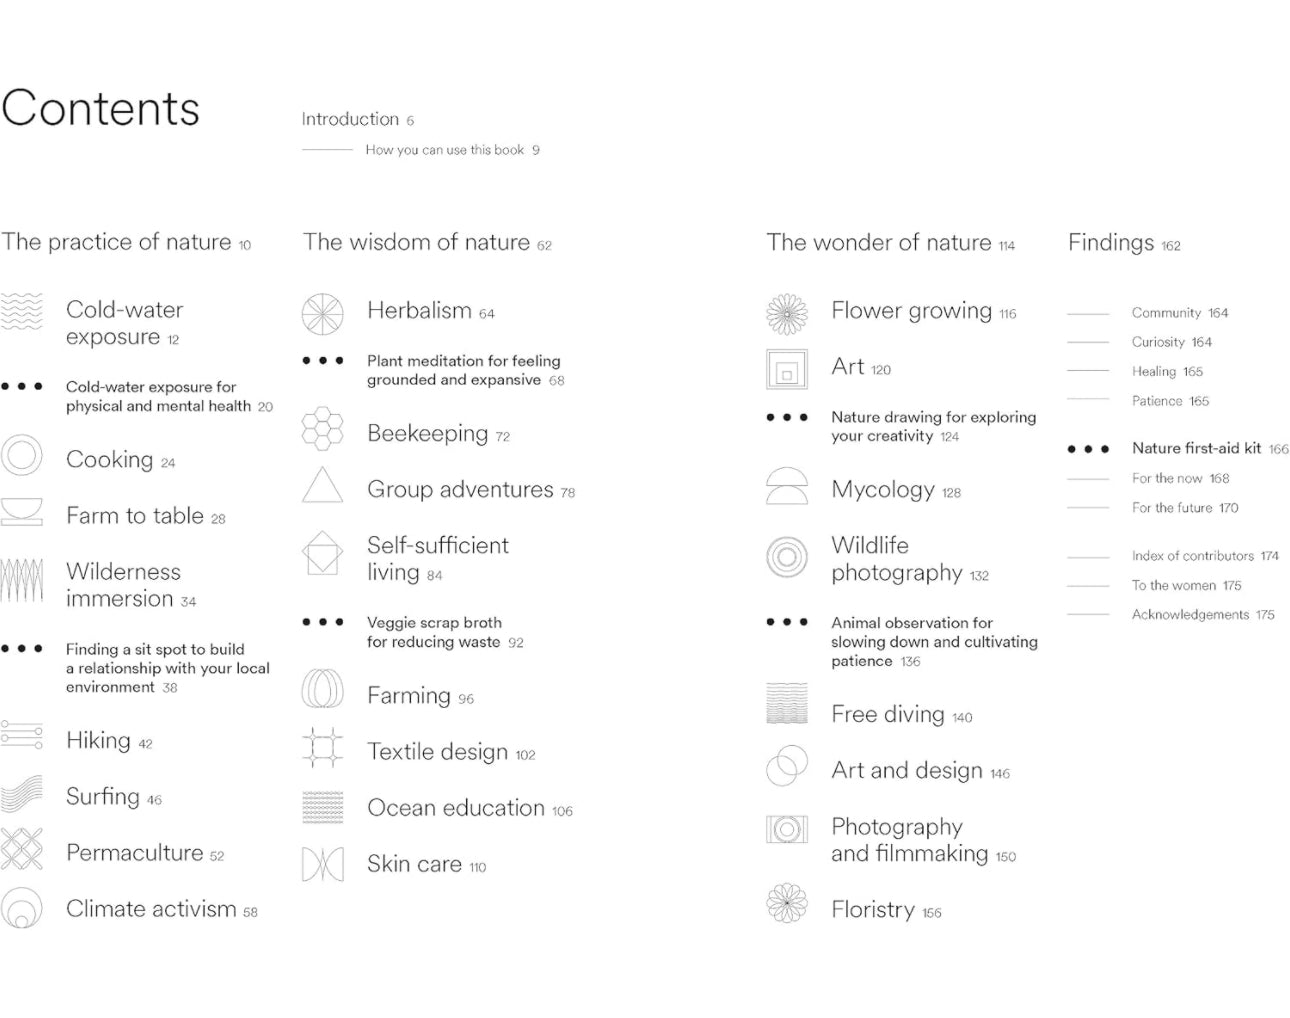
Task: Click the nested squares icon beside Art
Action: [787, 369]
